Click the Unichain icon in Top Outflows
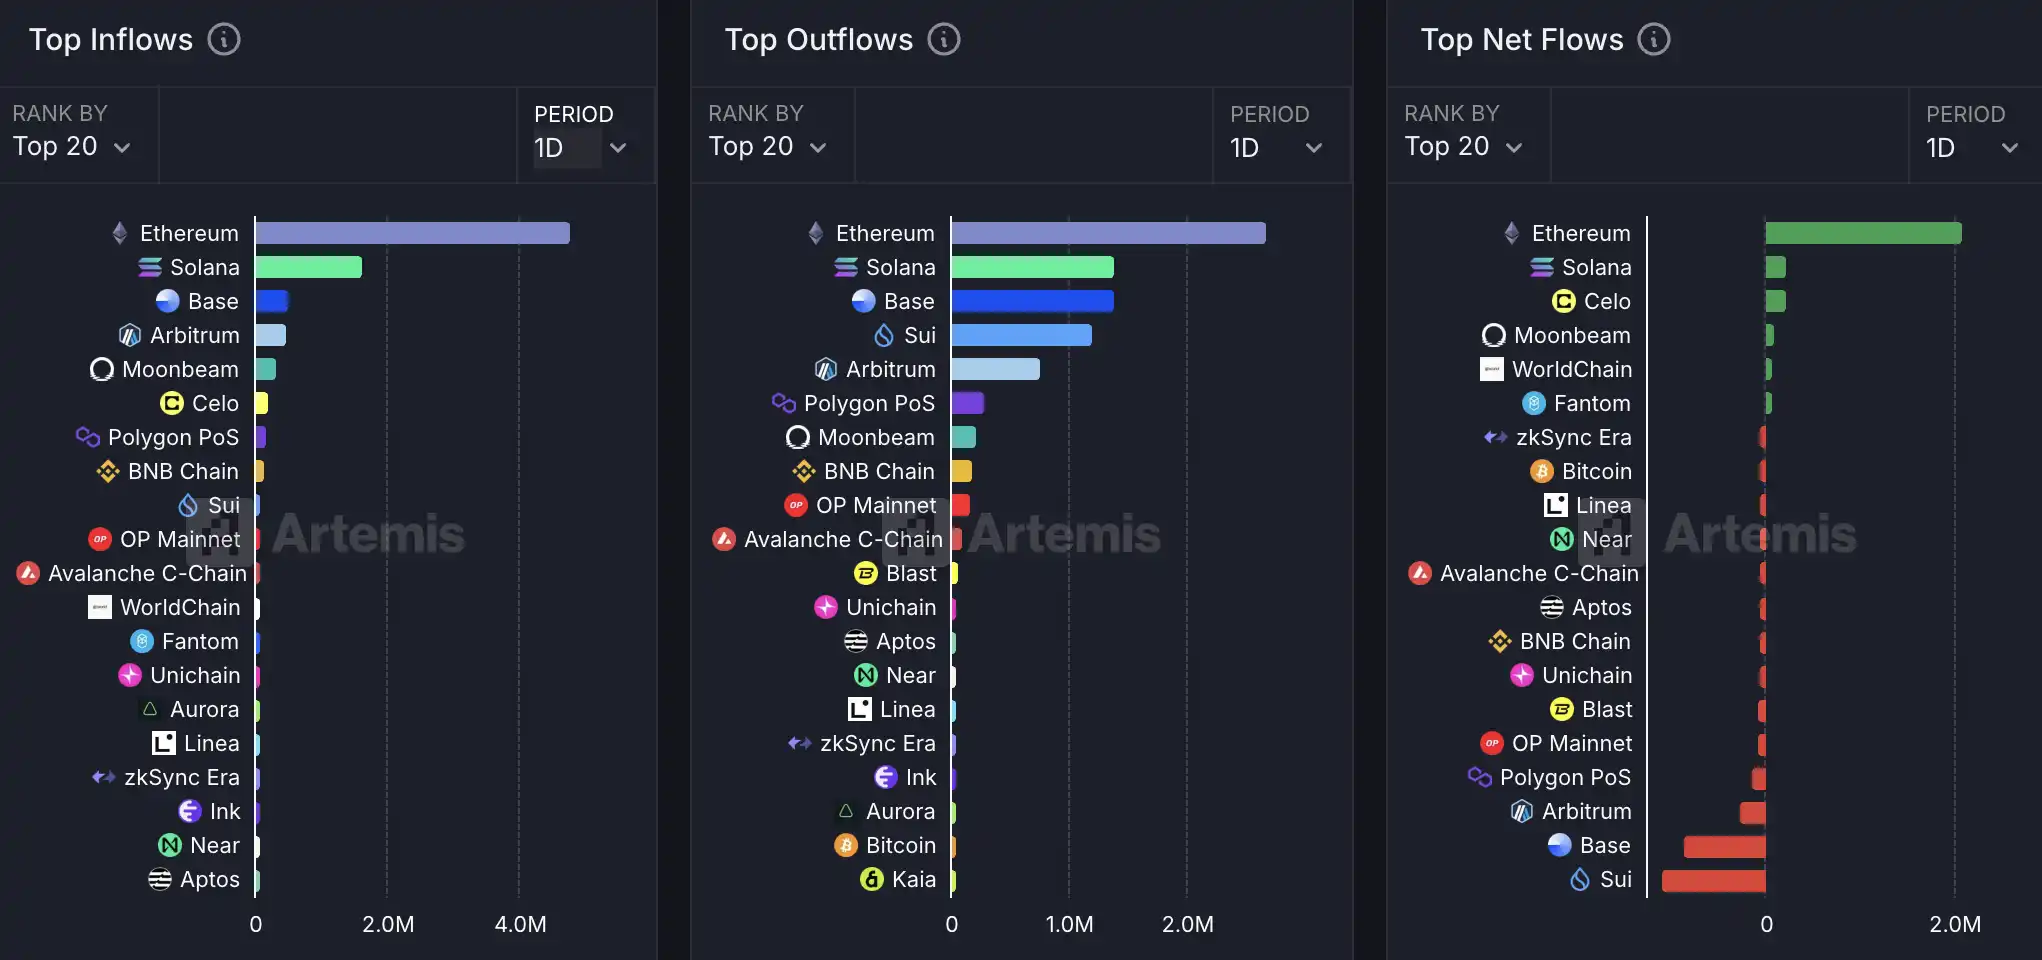The height and width of the screenshot is (960, 2042). pos(826,607)
